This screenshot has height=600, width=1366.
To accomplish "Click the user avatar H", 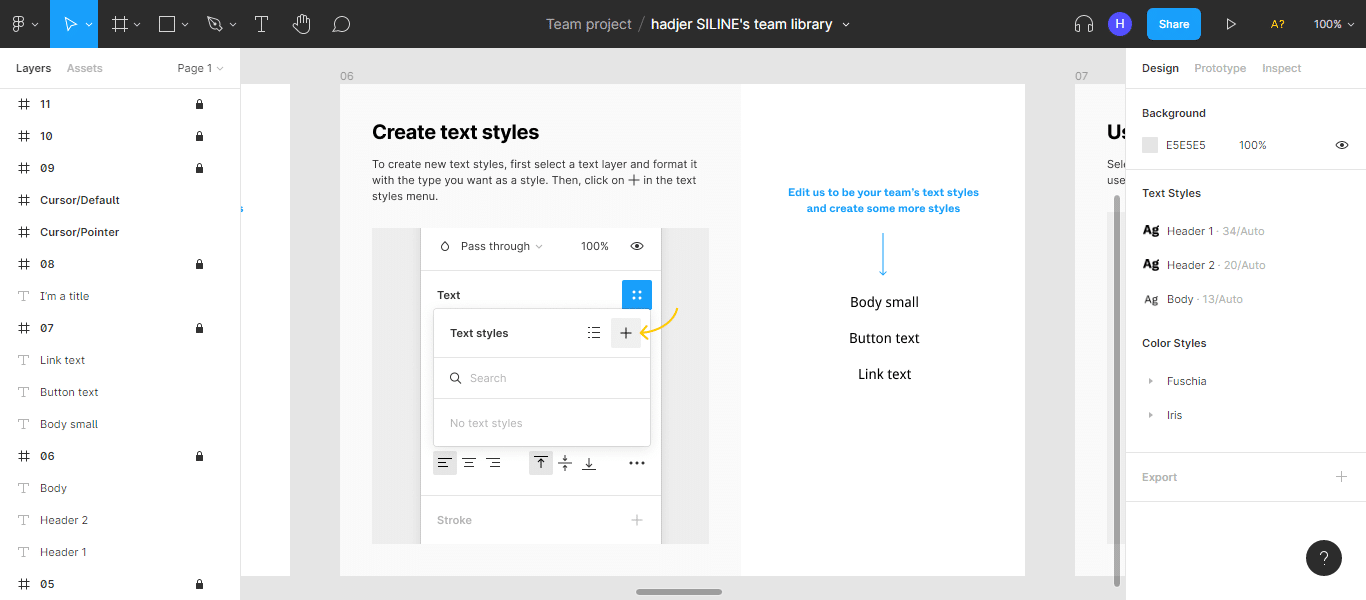I will [1120, 24].
